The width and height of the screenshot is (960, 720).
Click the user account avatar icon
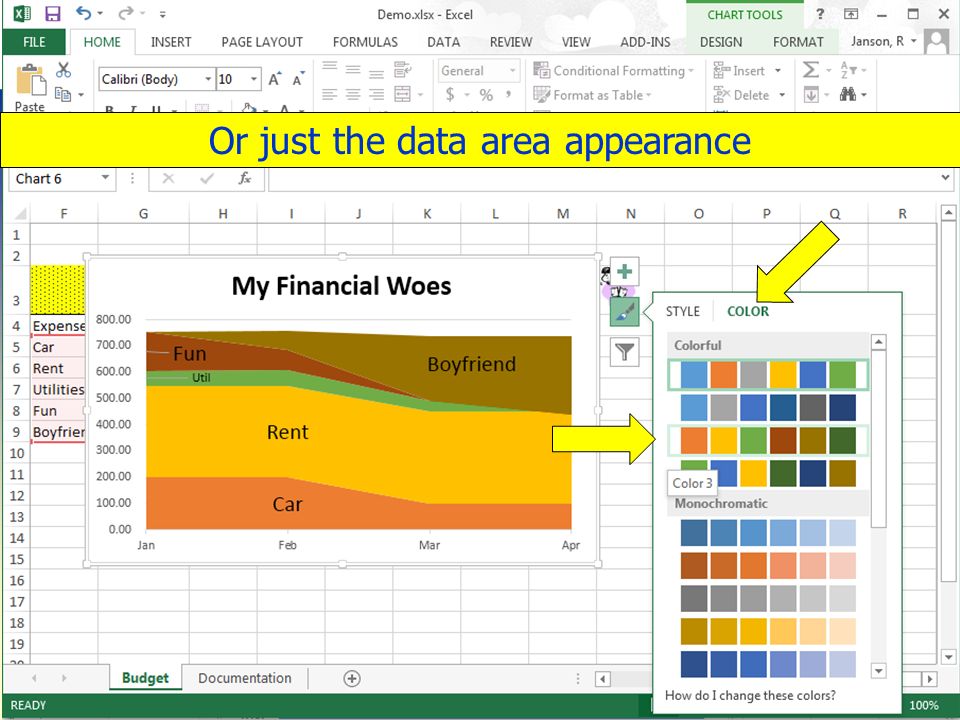pos(936,42)
